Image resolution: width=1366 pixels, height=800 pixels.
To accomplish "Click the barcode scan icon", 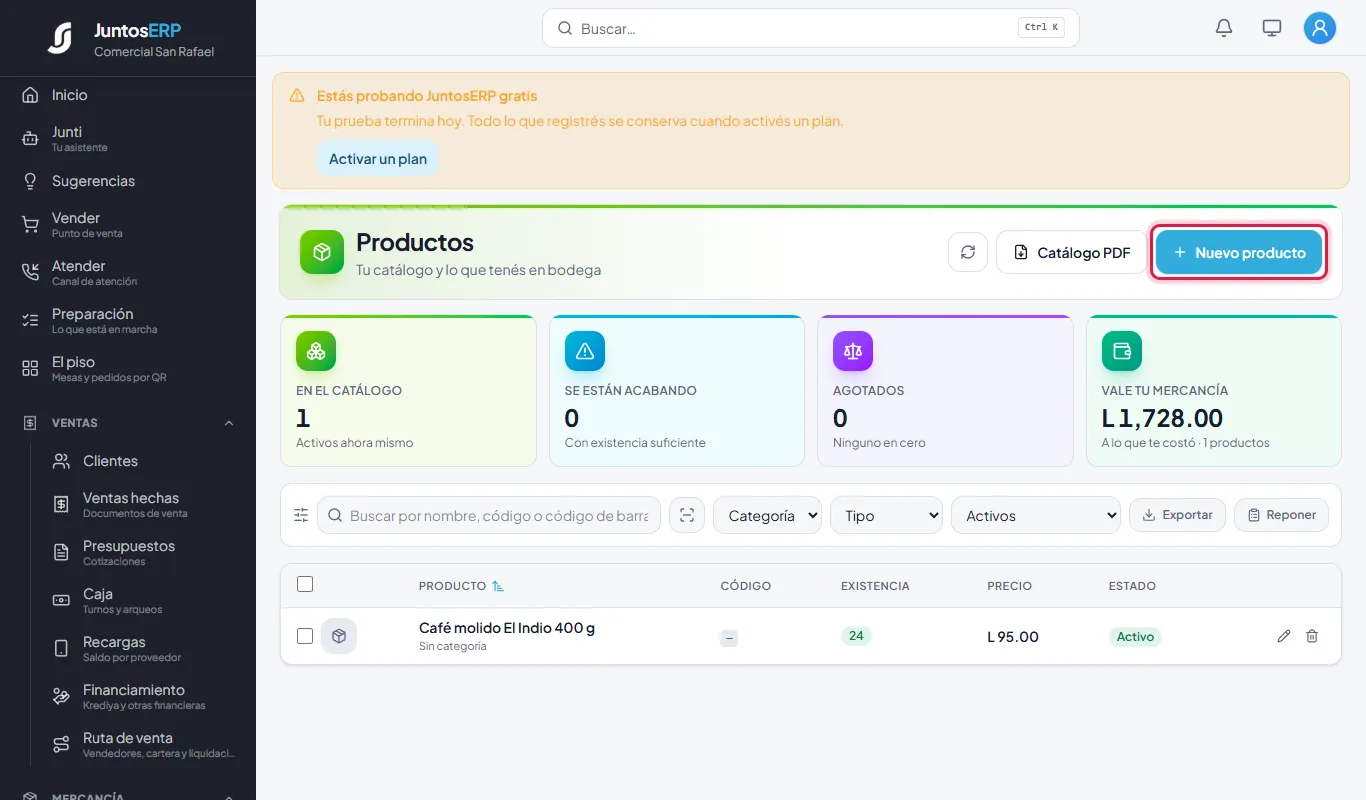I will pyautogui.click(x=687, y=515).
